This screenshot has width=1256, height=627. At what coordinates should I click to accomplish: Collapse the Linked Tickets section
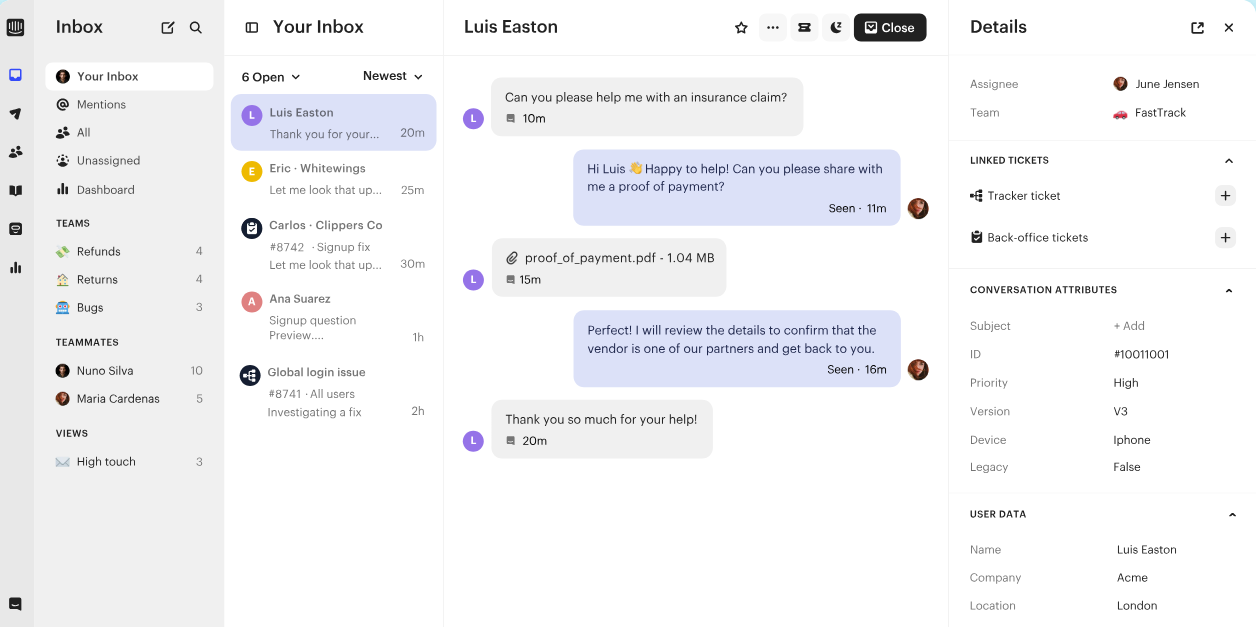pyautogui.click(x=1229, y=160)
